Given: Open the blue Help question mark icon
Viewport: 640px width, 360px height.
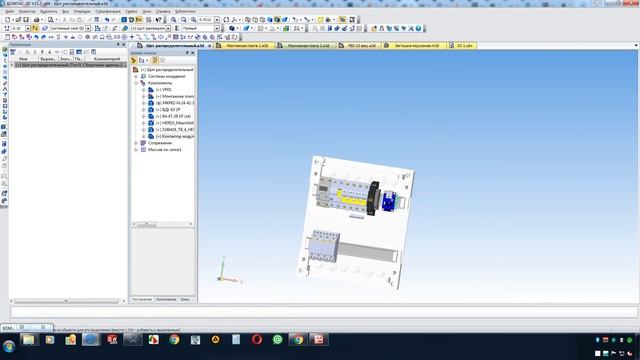Looking at the screenshot, I should tap(418, 29).
